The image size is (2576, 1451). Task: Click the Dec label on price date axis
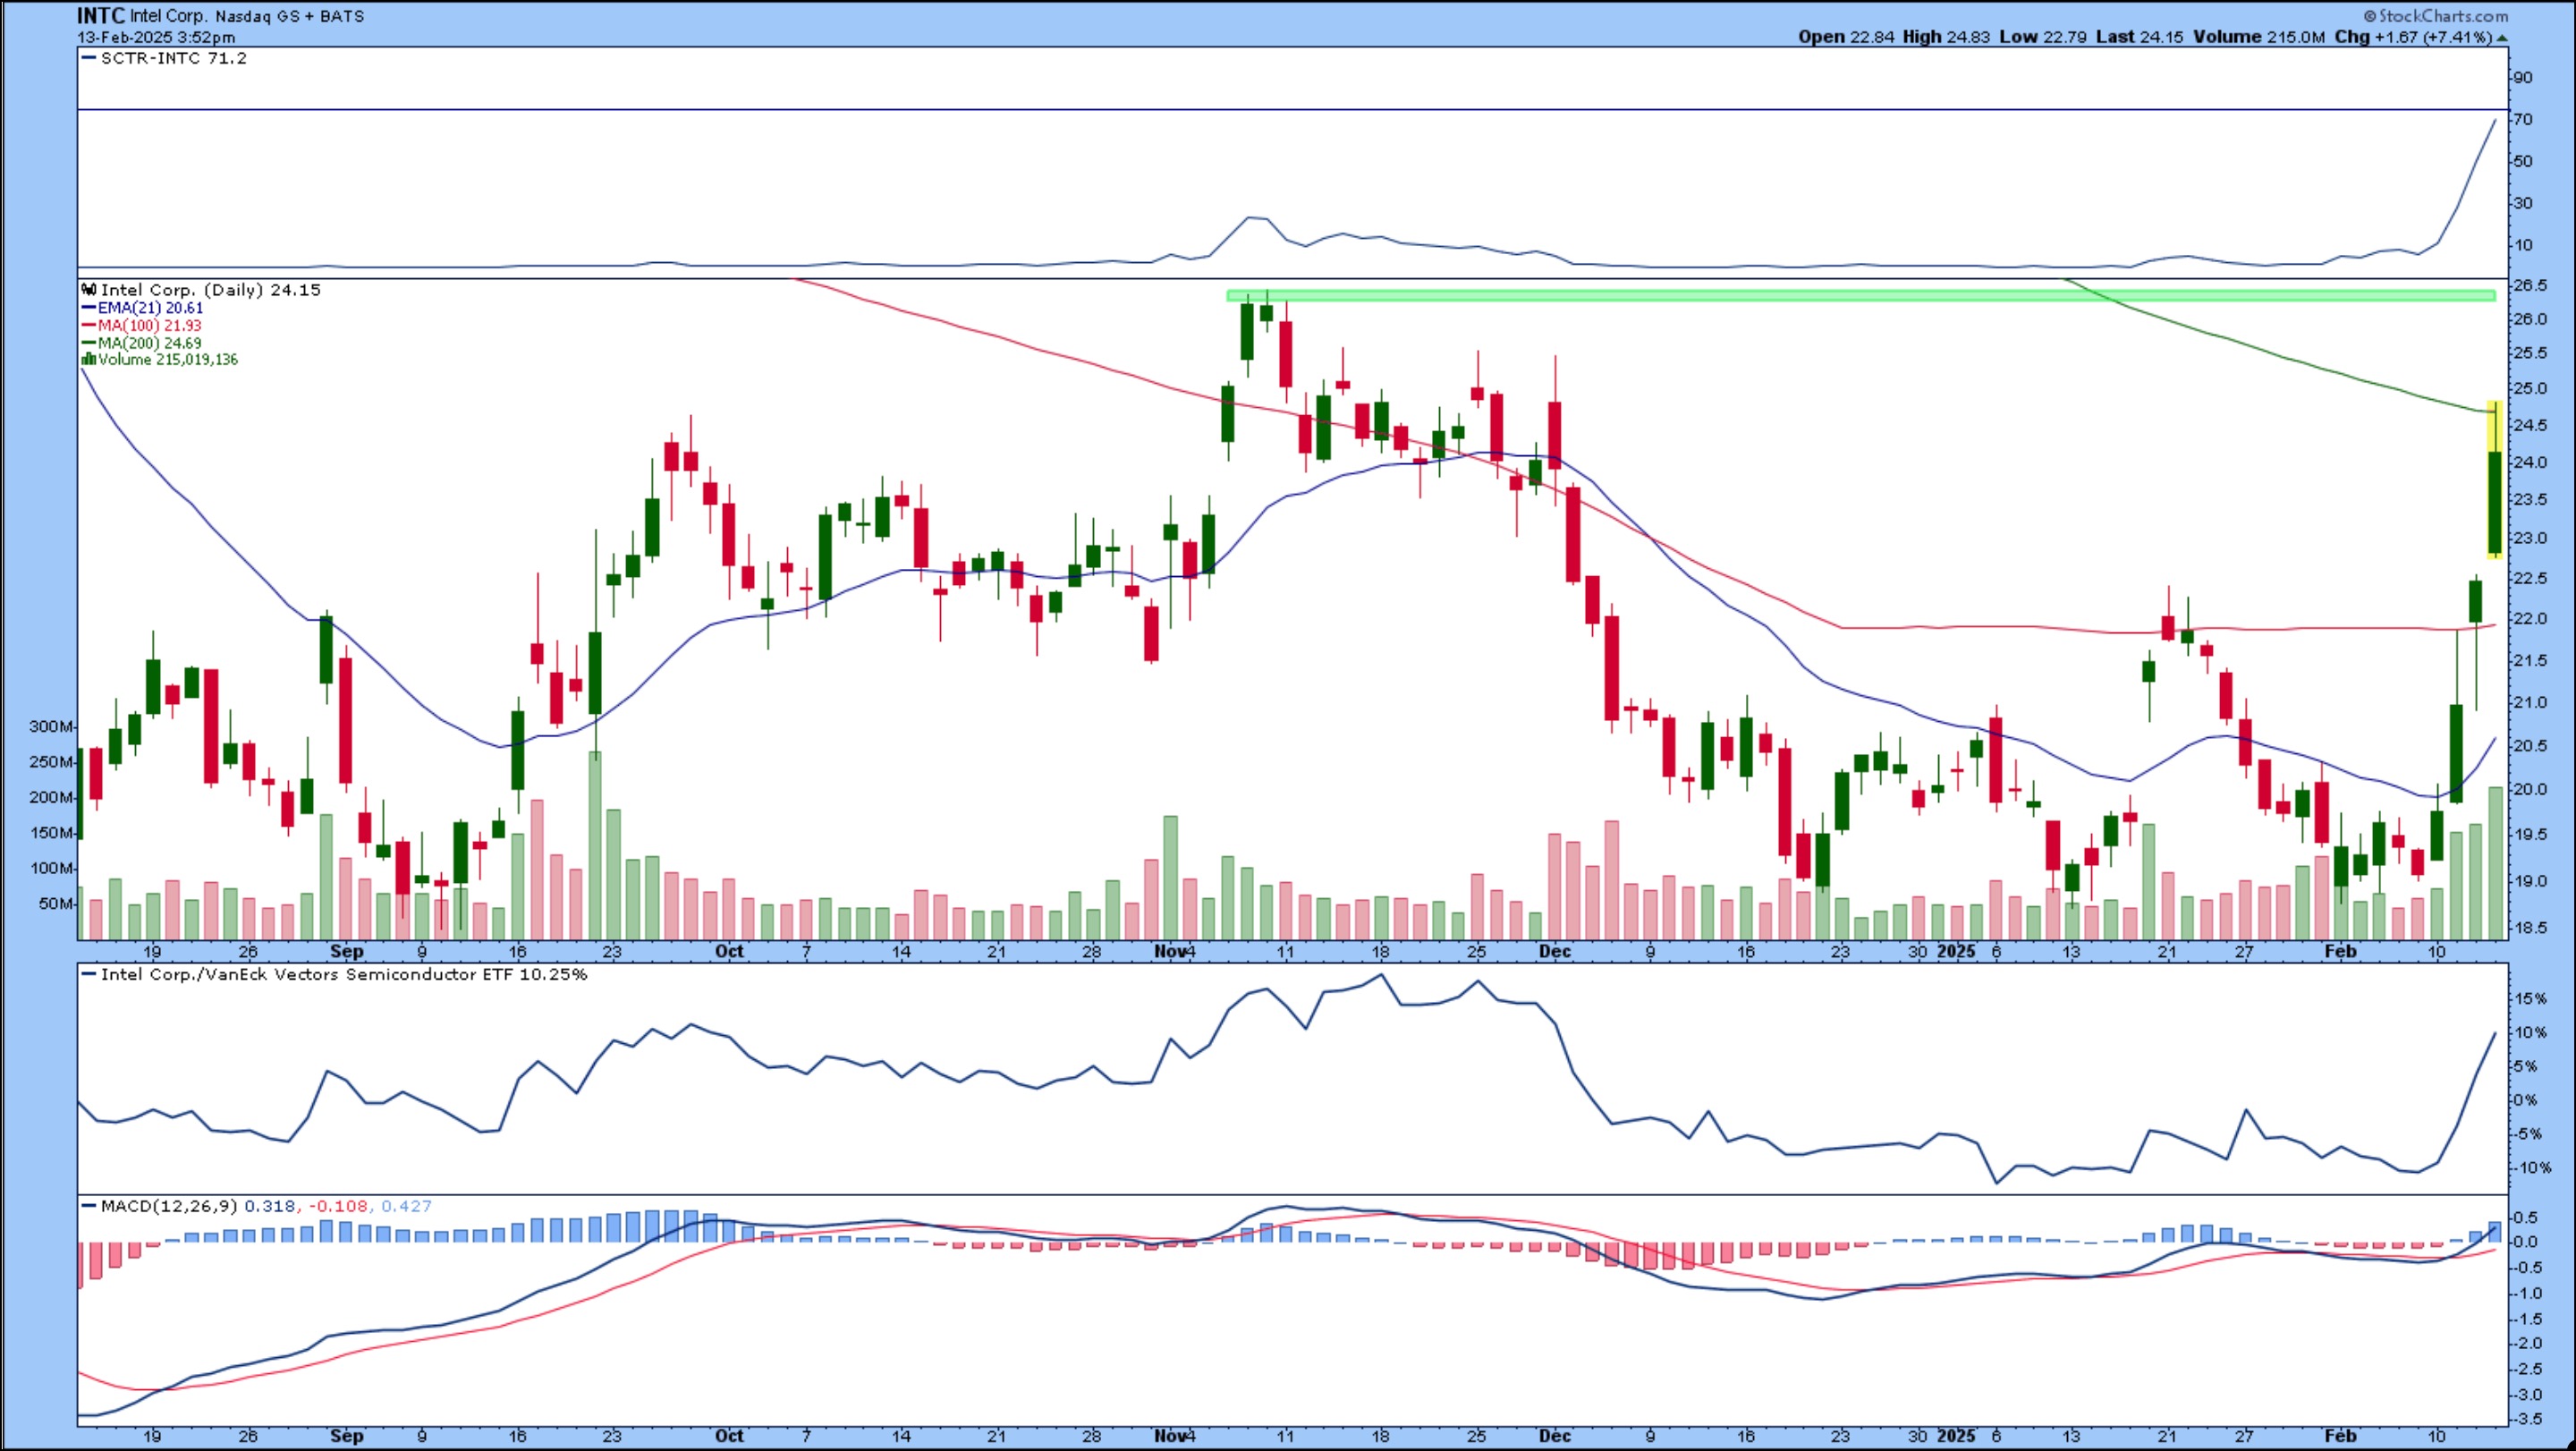pyautogui.click(x=1554, y=952)
